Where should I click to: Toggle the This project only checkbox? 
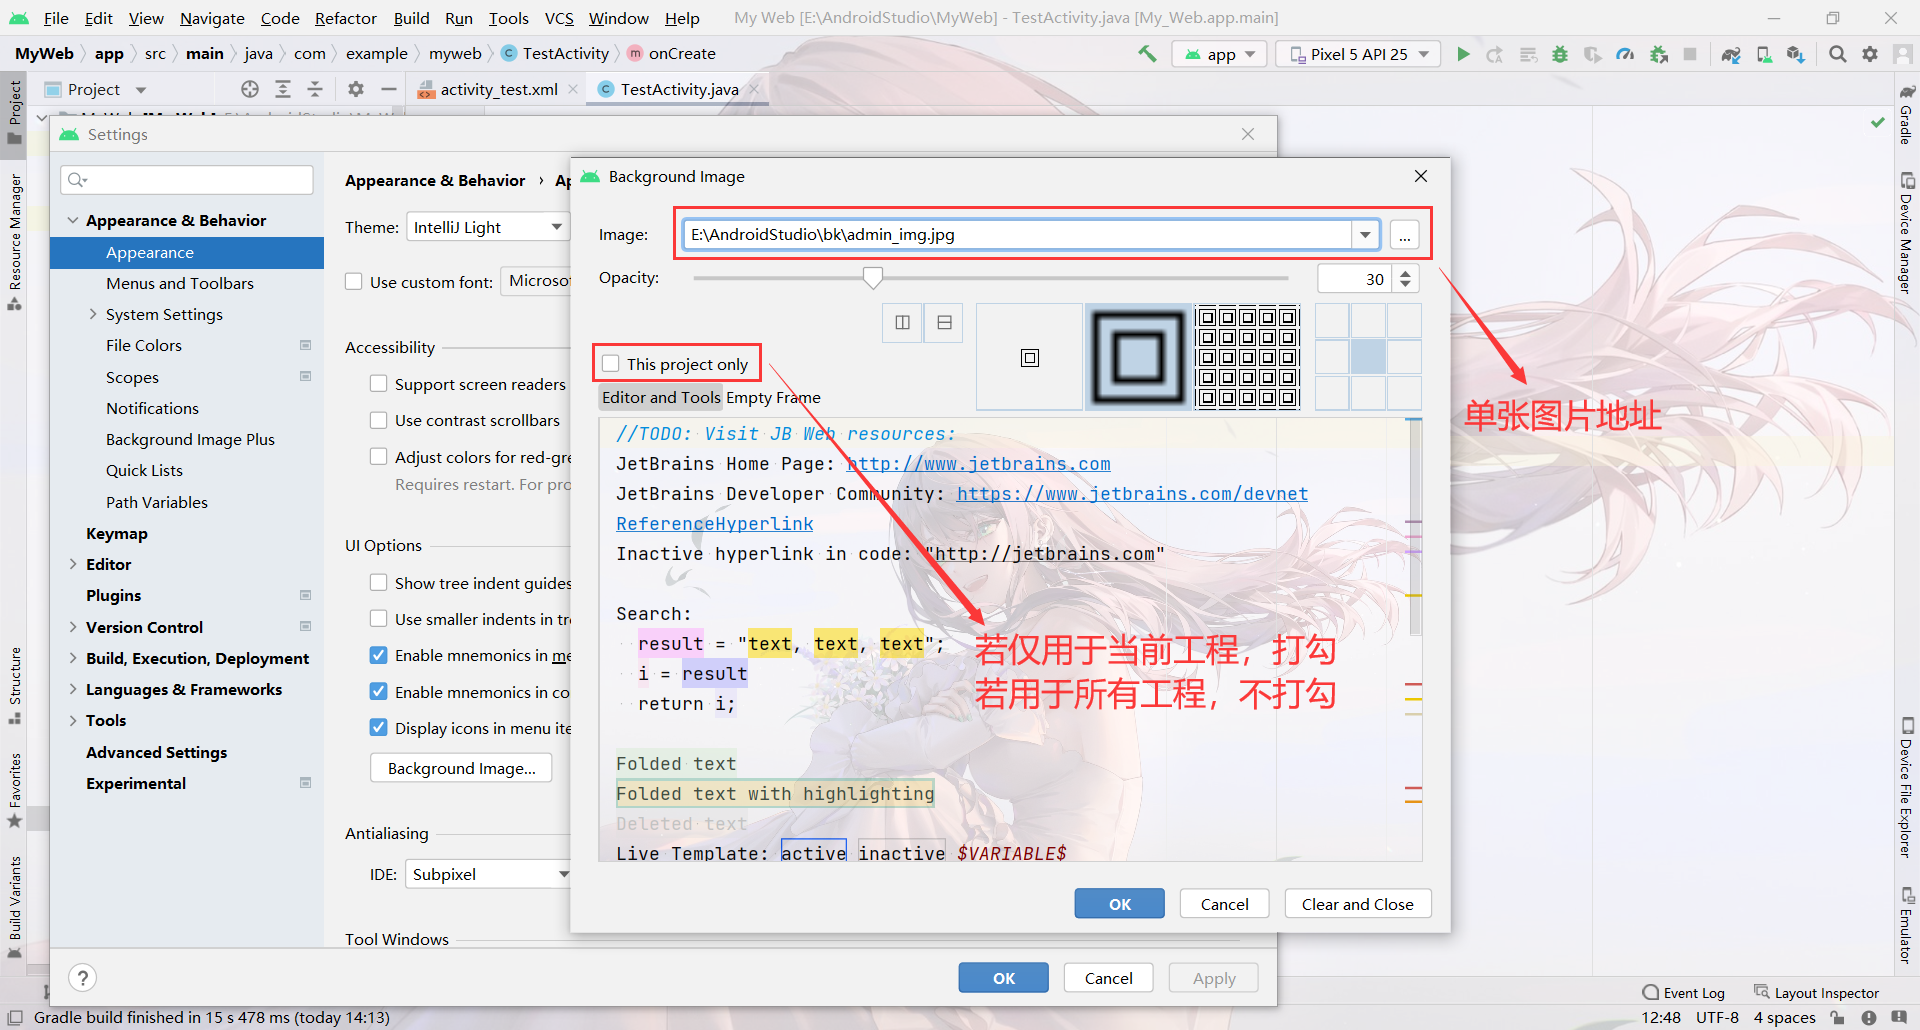(x=611, y=364)
